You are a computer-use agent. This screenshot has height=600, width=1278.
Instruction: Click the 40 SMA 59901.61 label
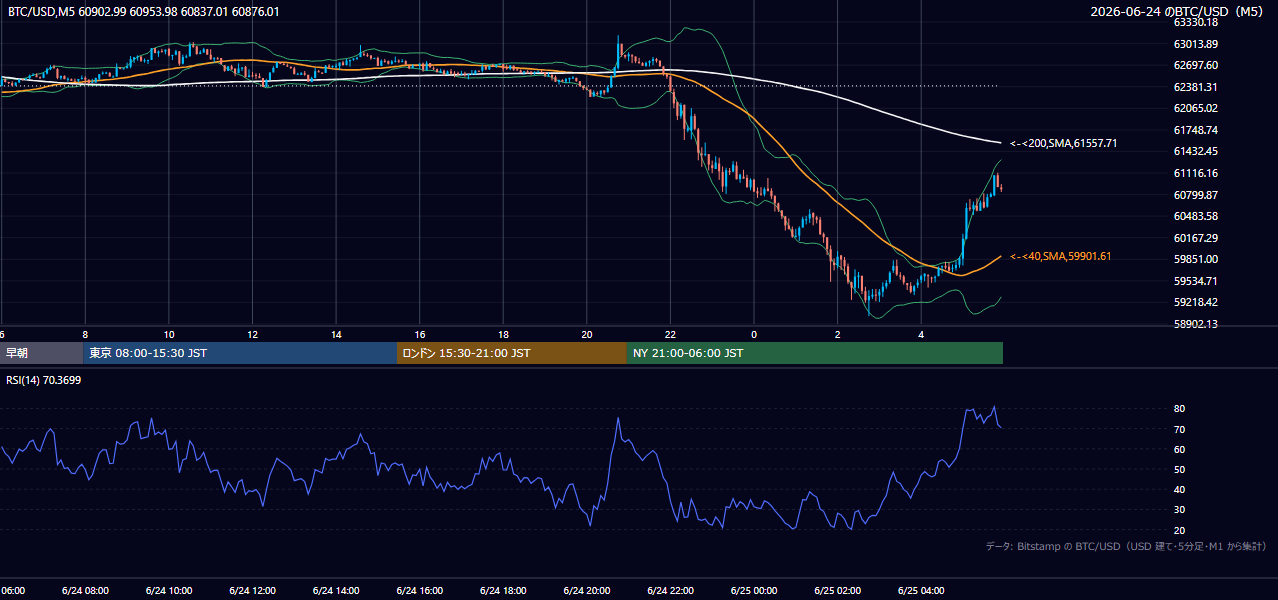1060,257
